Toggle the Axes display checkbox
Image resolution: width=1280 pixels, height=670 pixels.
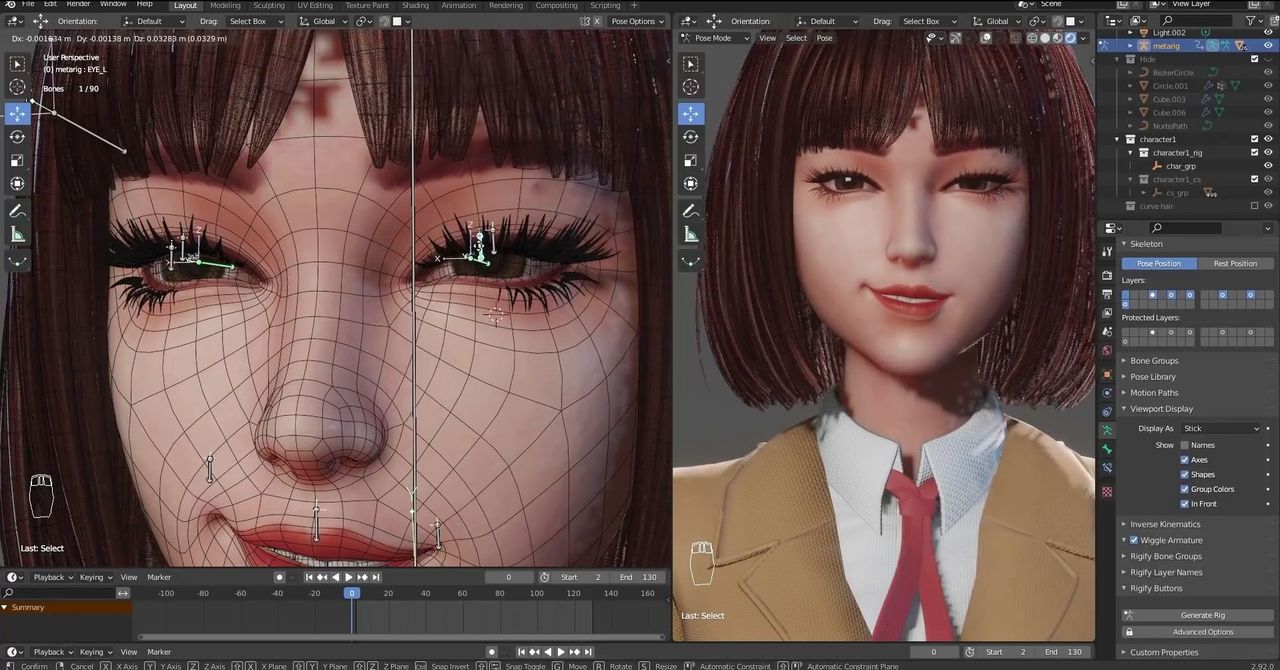point(1185,460)
